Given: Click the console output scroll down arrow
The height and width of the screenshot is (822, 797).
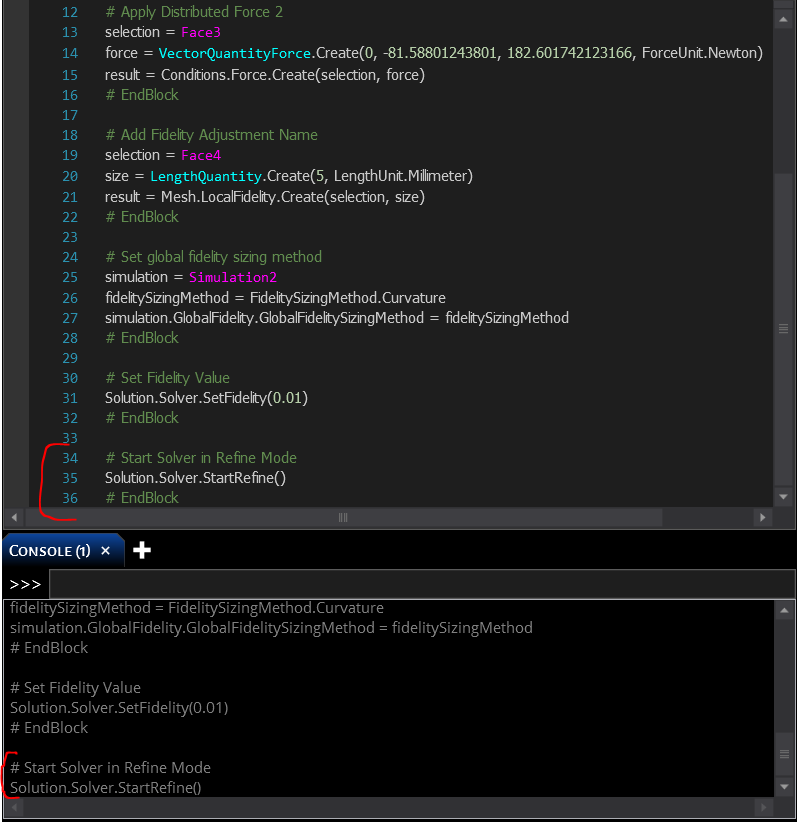Looking at the screenshot, I should [784, 786].
